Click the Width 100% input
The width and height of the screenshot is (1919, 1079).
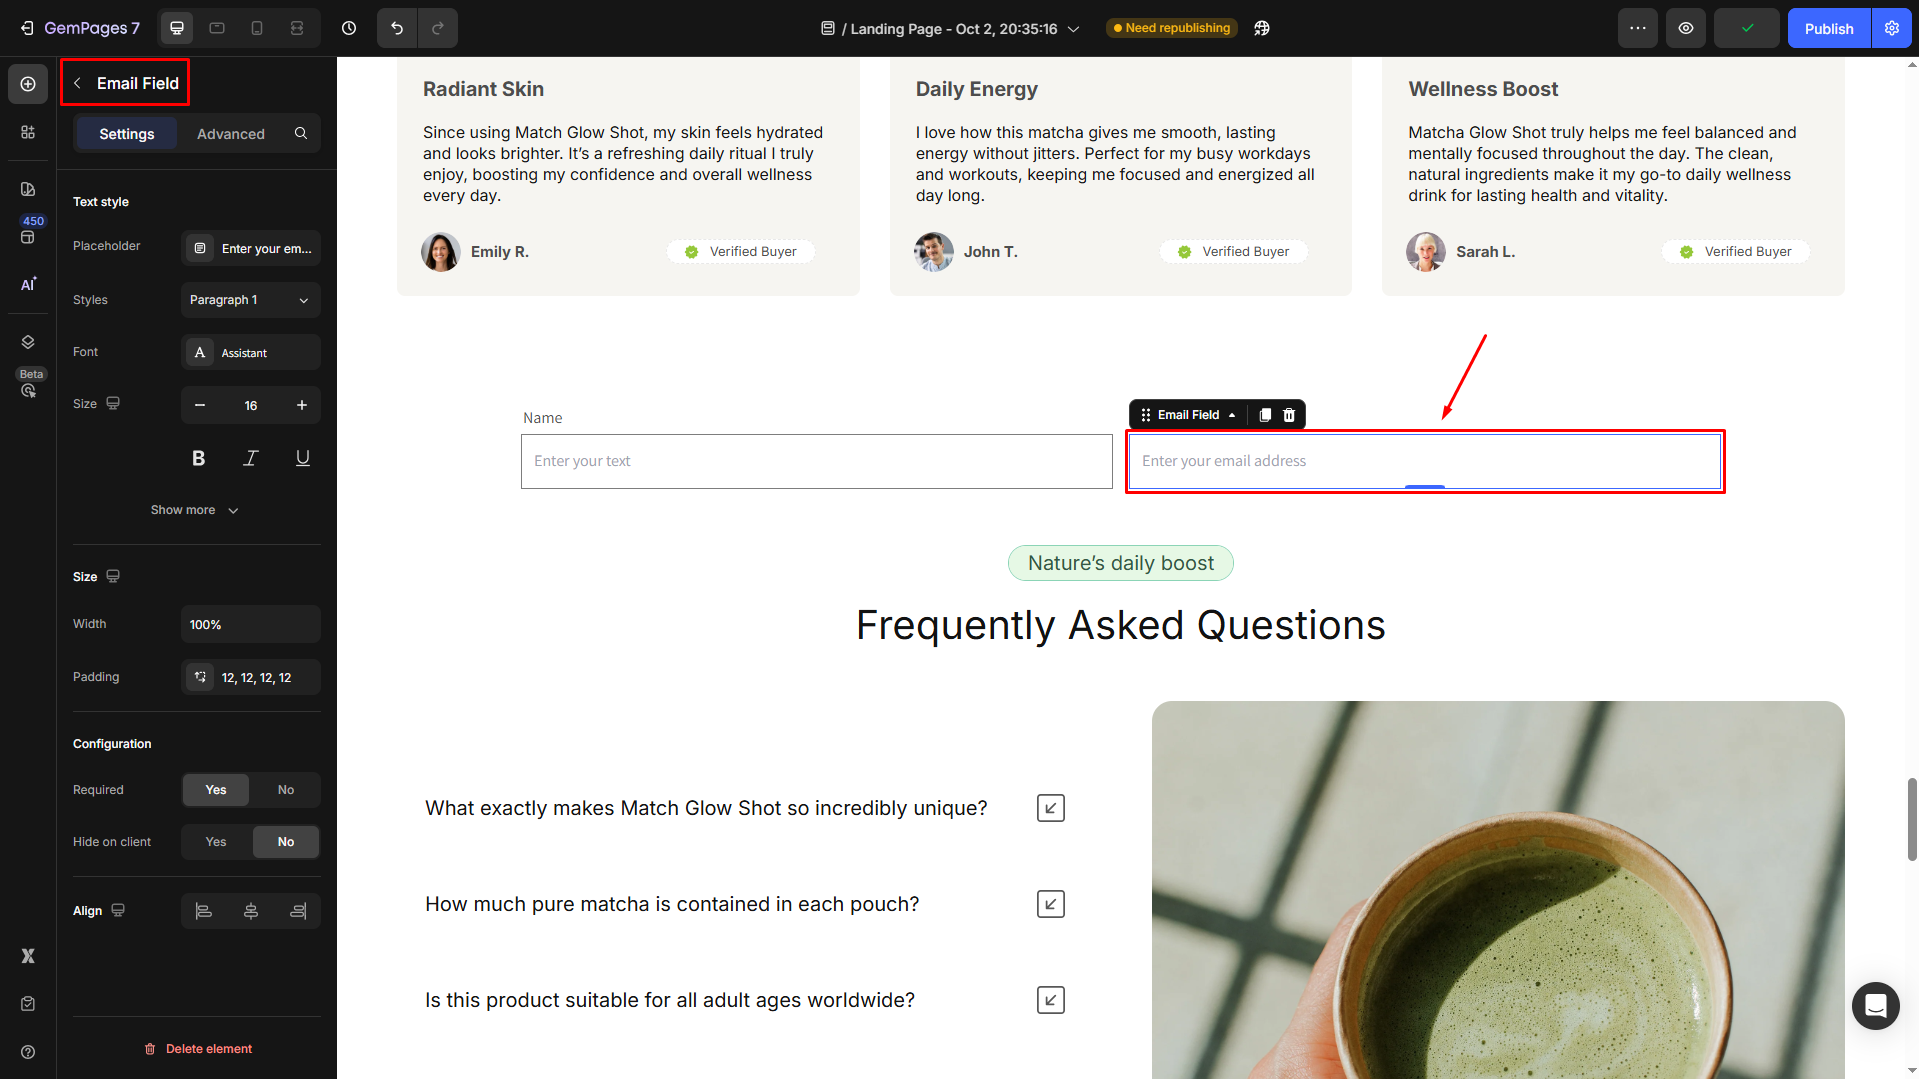click(x=251, y=624)
